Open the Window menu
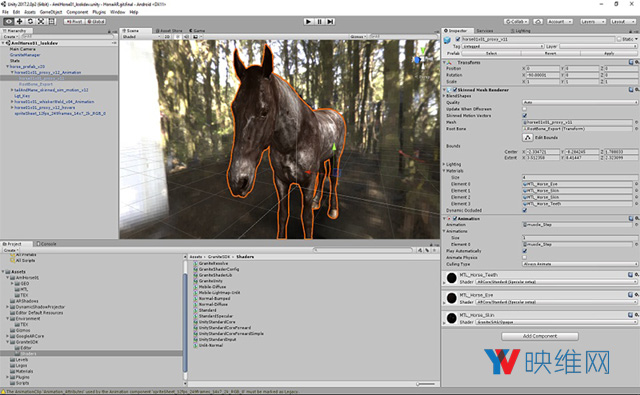This screenshot has width=640, height=395. 118,12
